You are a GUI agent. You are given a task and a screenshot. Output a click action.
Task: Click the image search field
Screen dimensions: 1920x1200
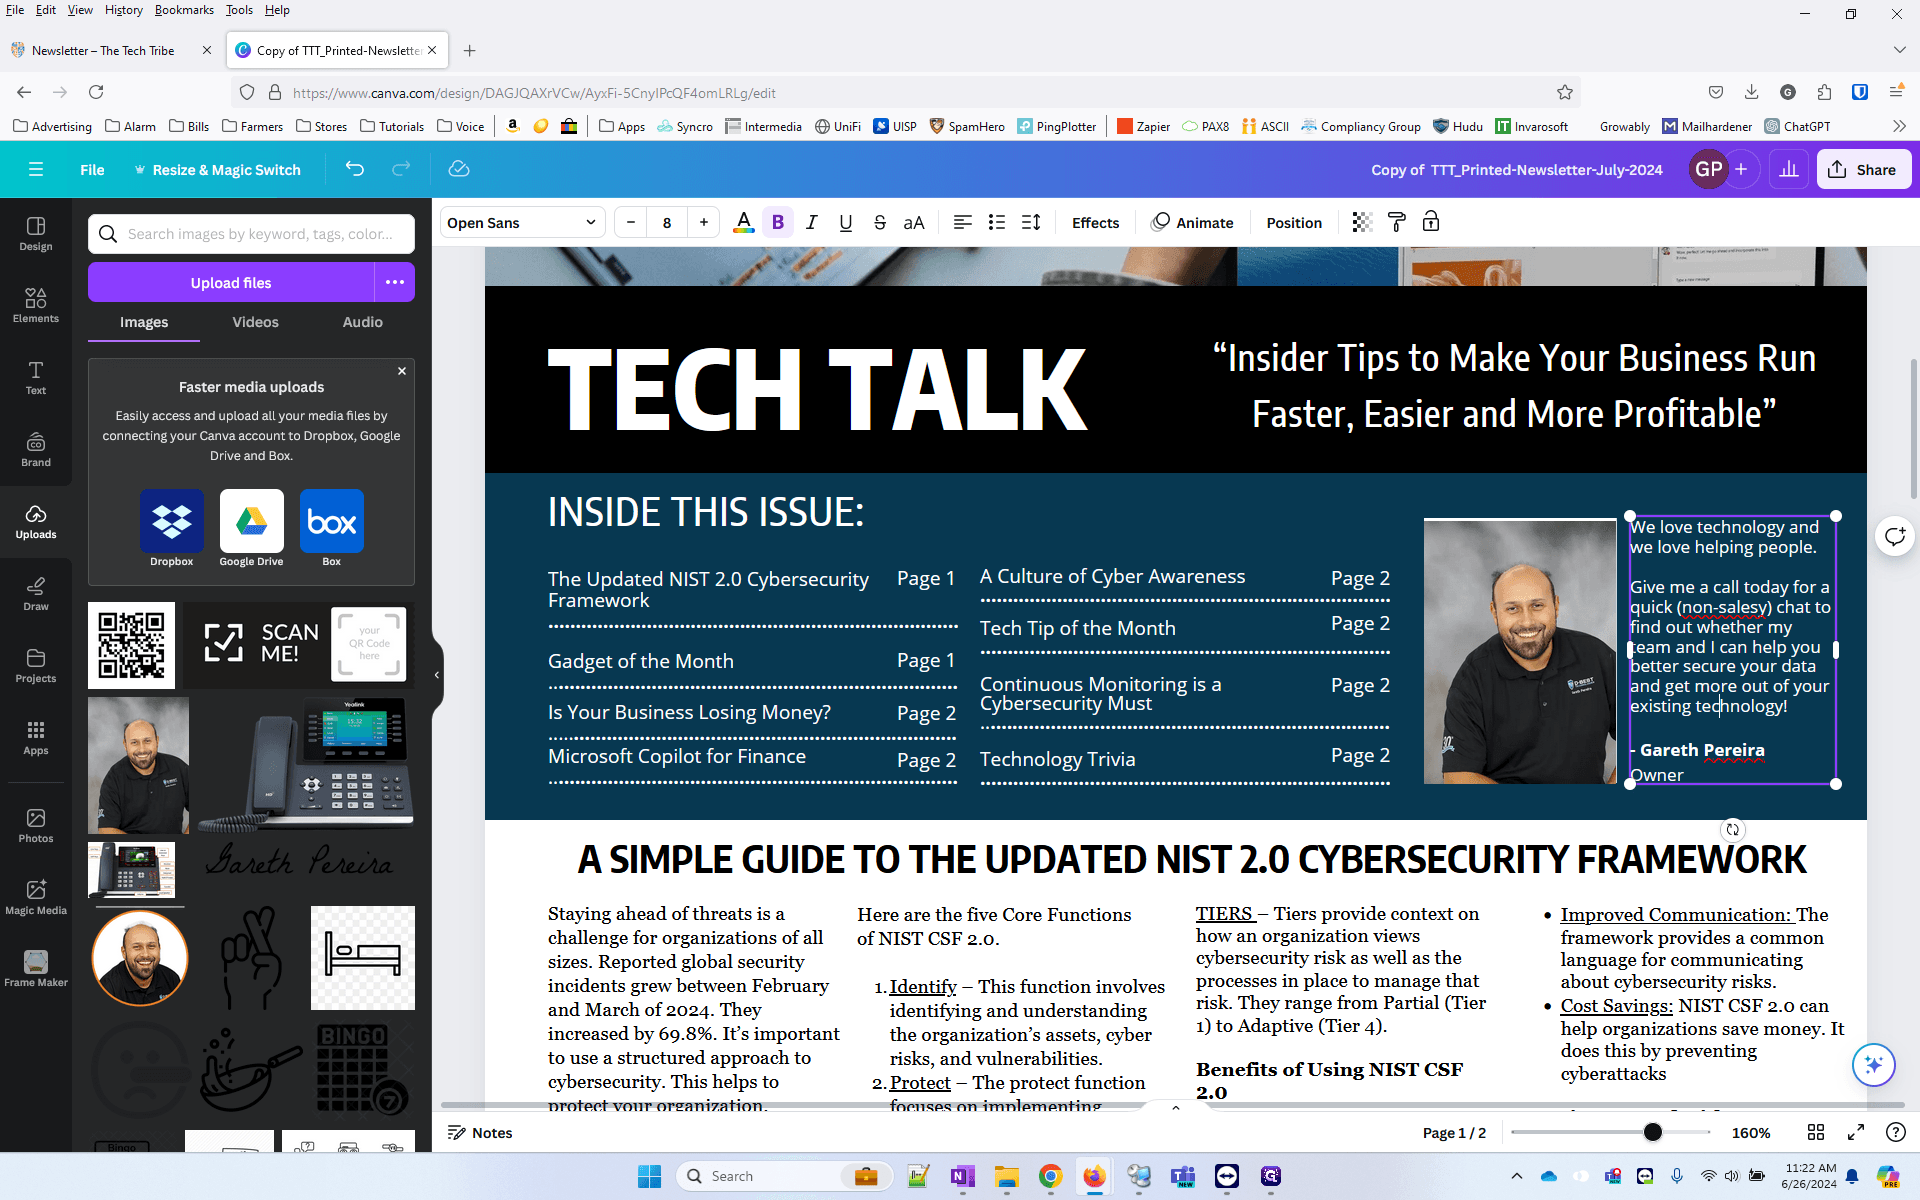point(251,234)
